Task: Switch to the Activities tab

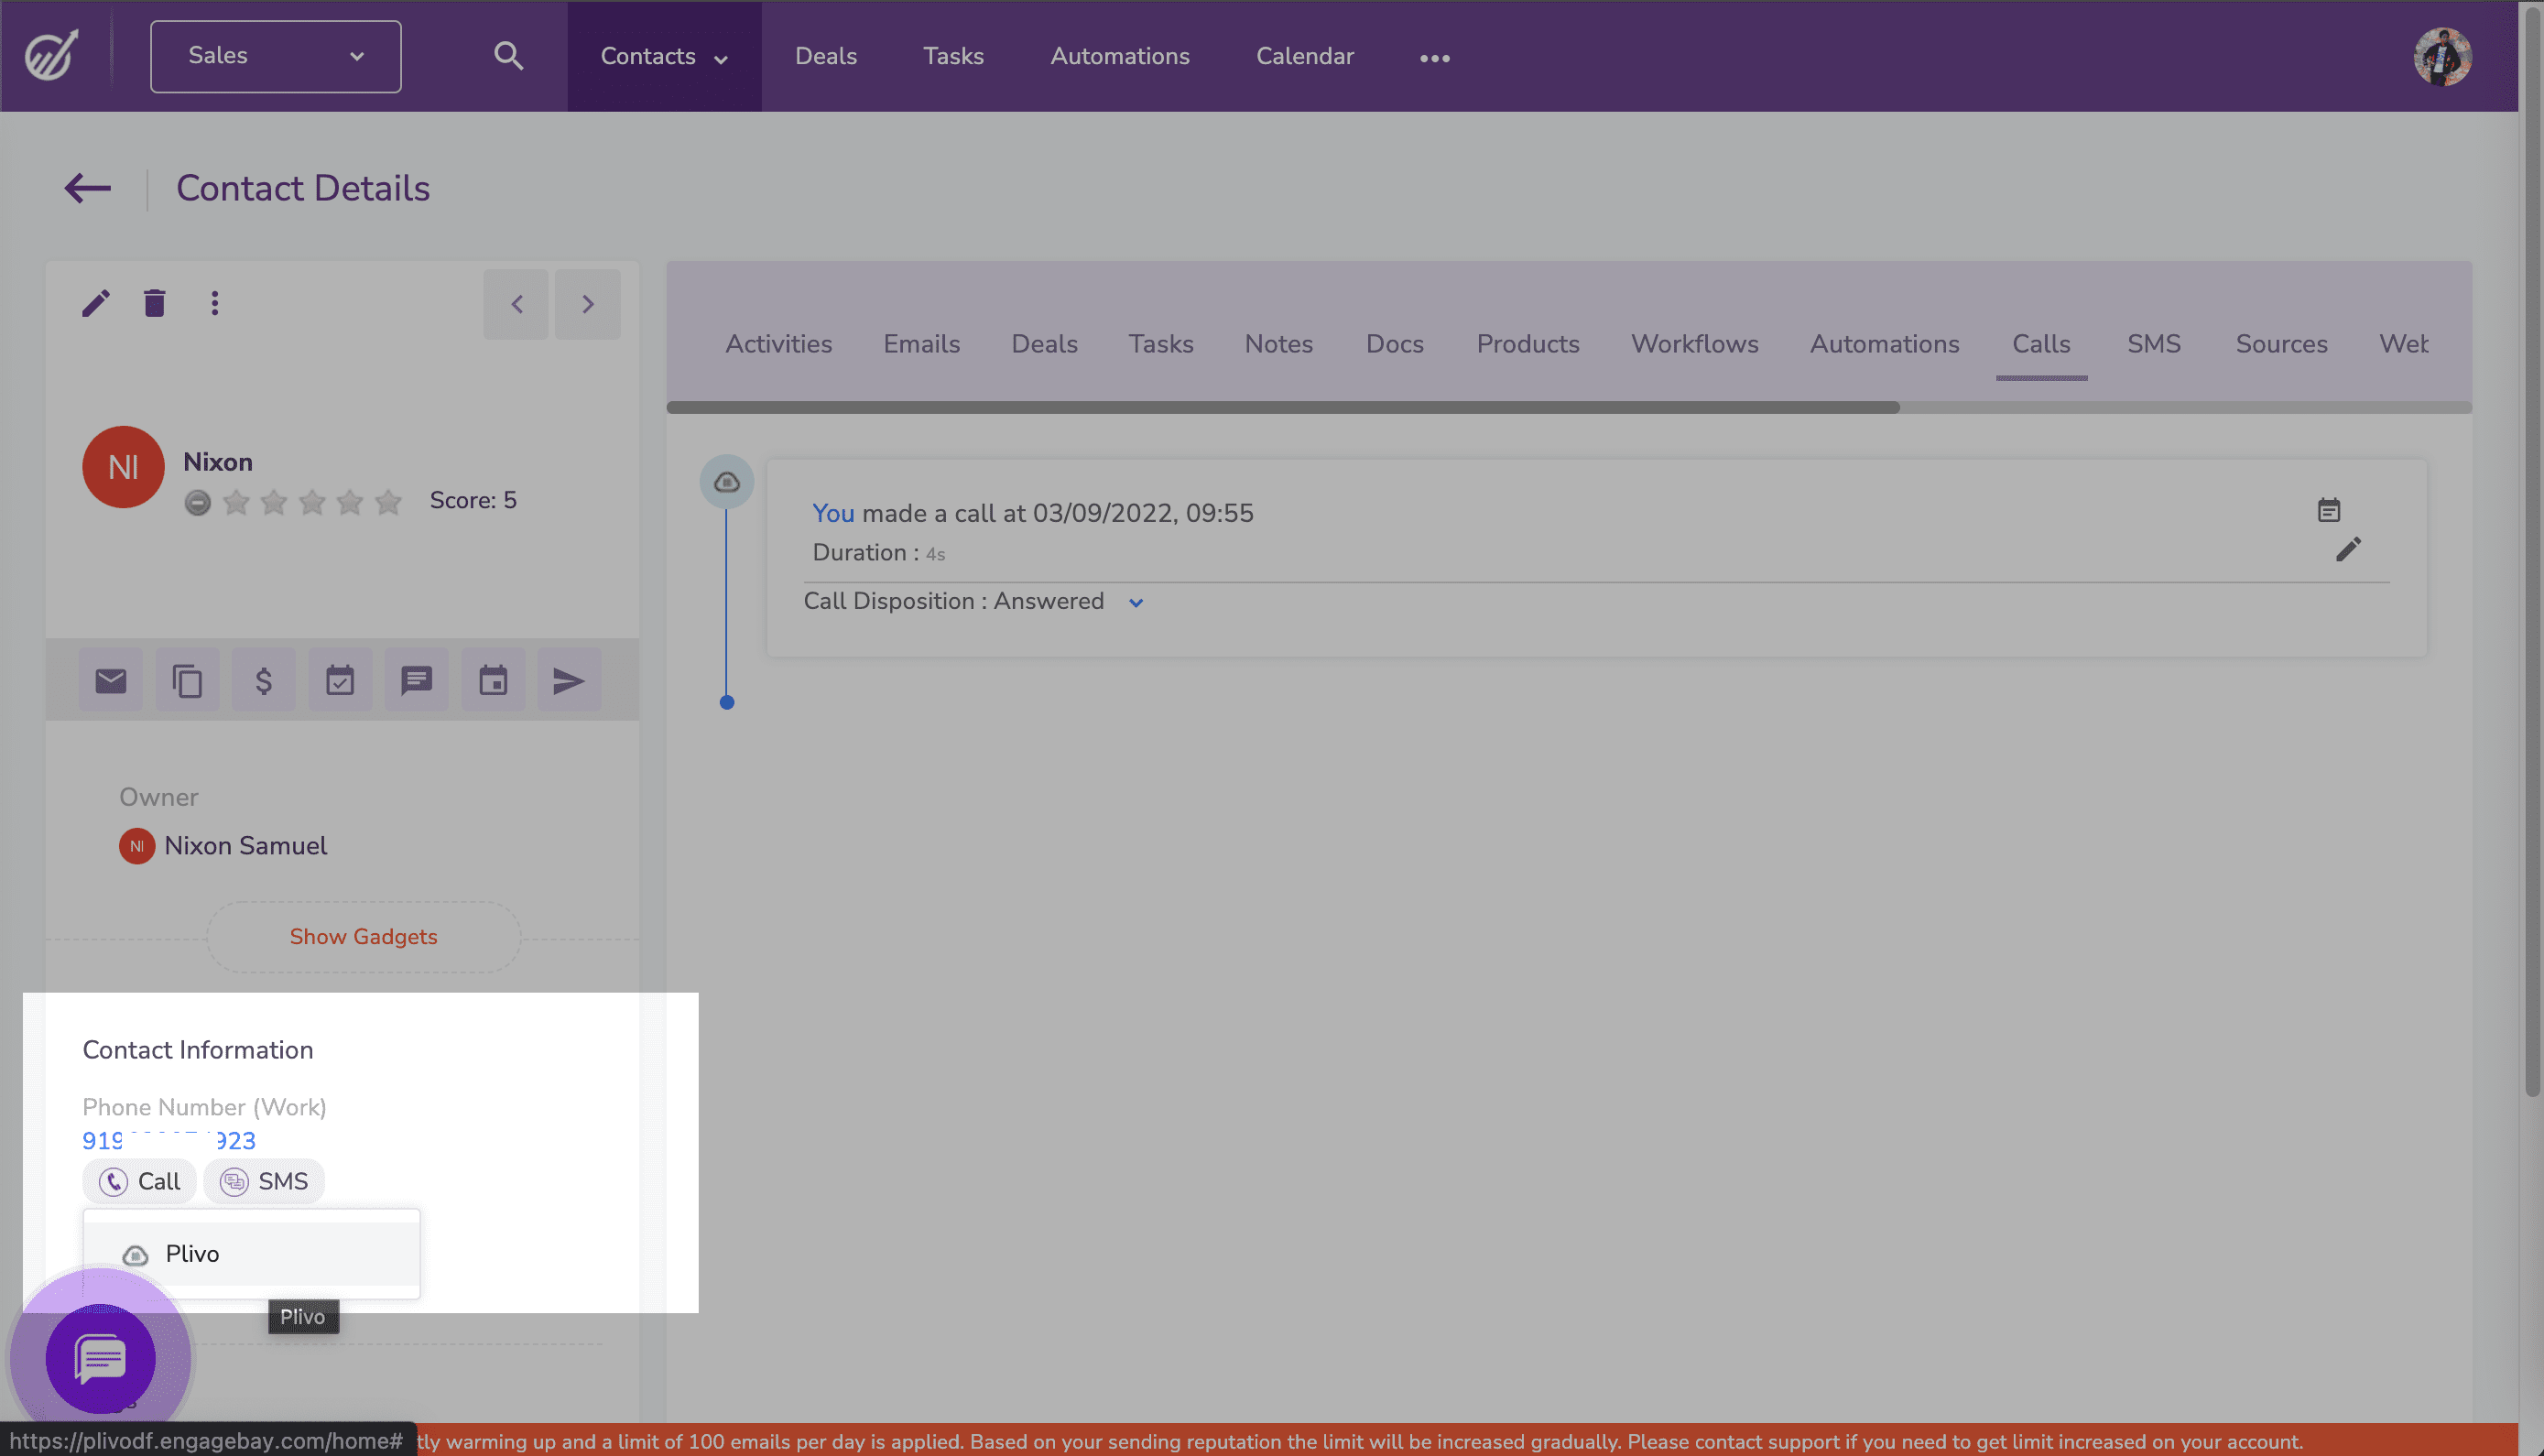Action: pyautogui.click(x=777, y=342)
